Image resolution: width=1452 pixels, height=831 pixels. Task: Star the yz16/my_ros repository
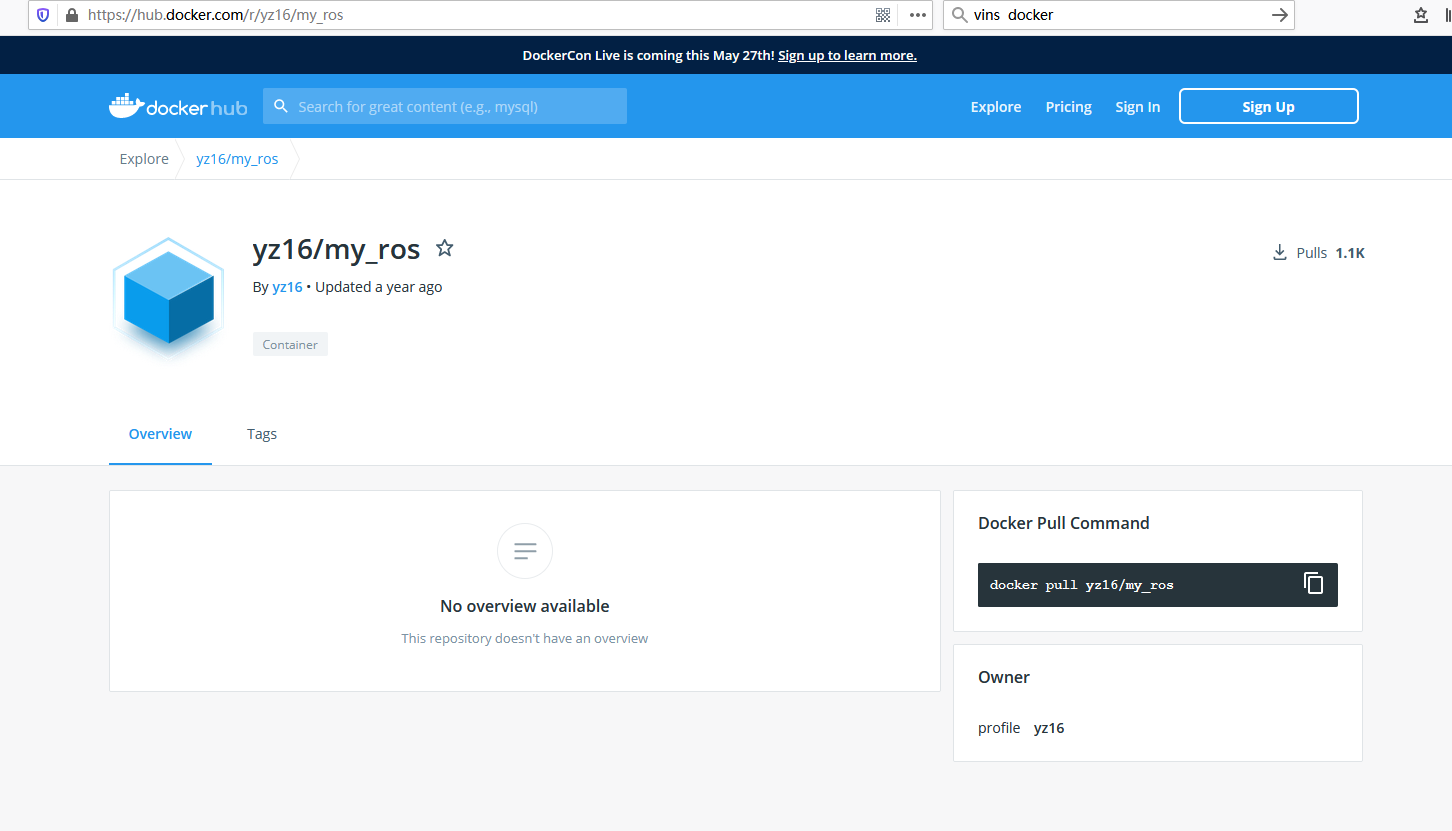[x=444, y=247]
